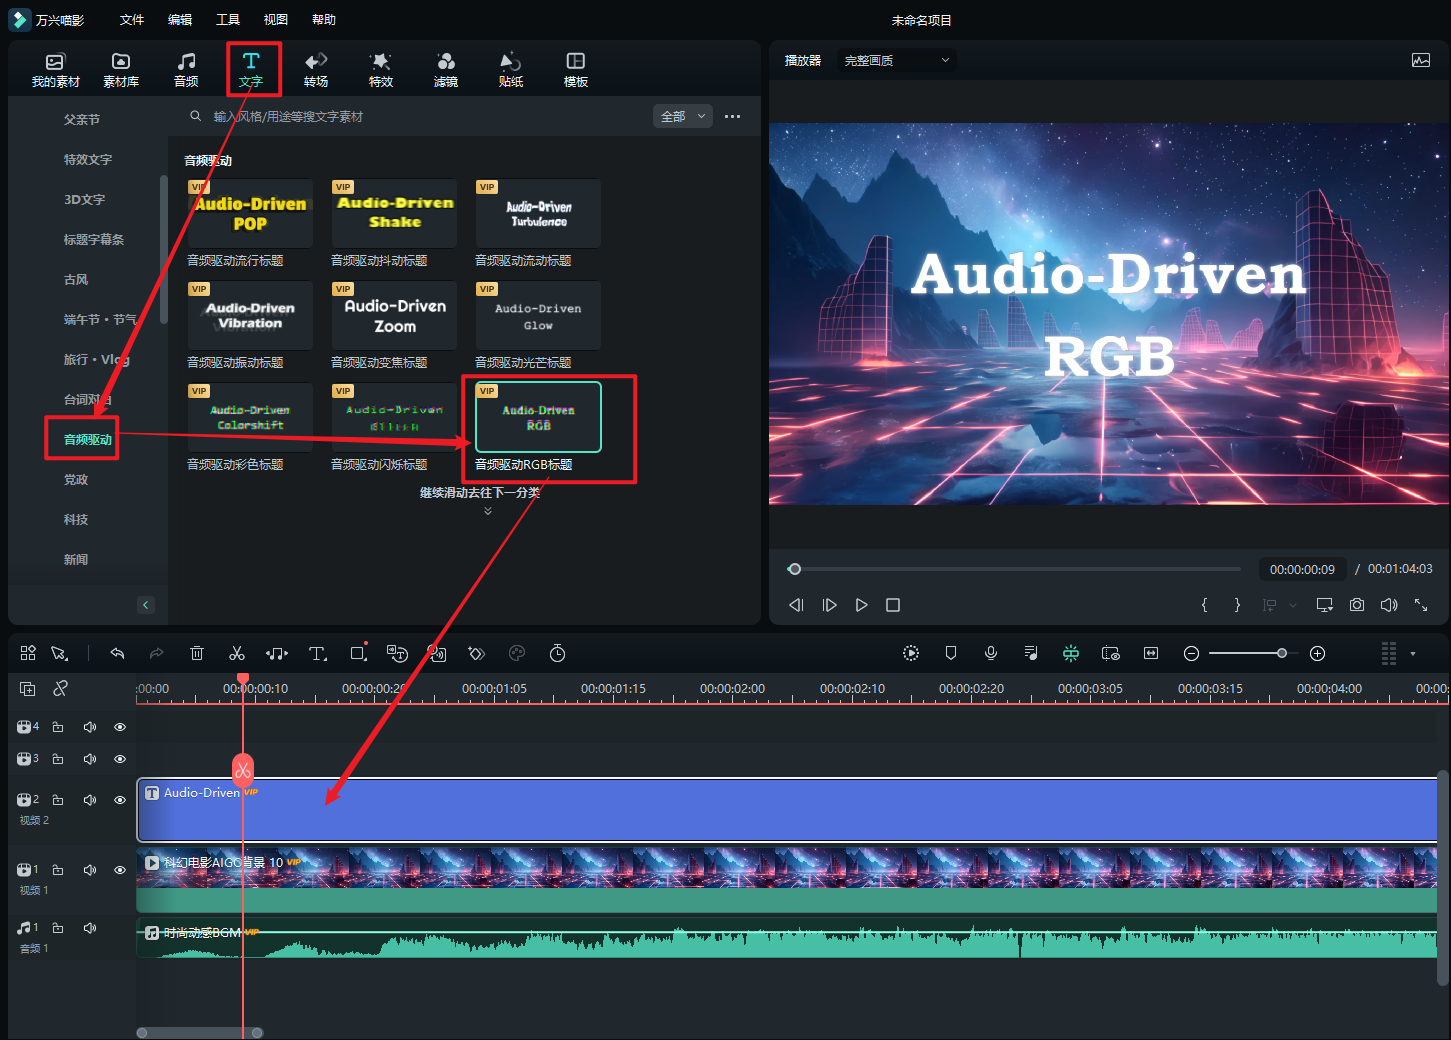This screenshot has width=1451, height=1040.
Task: Select the Audio-Driven Zoom title thumbnail
Action: pos(395,316)
